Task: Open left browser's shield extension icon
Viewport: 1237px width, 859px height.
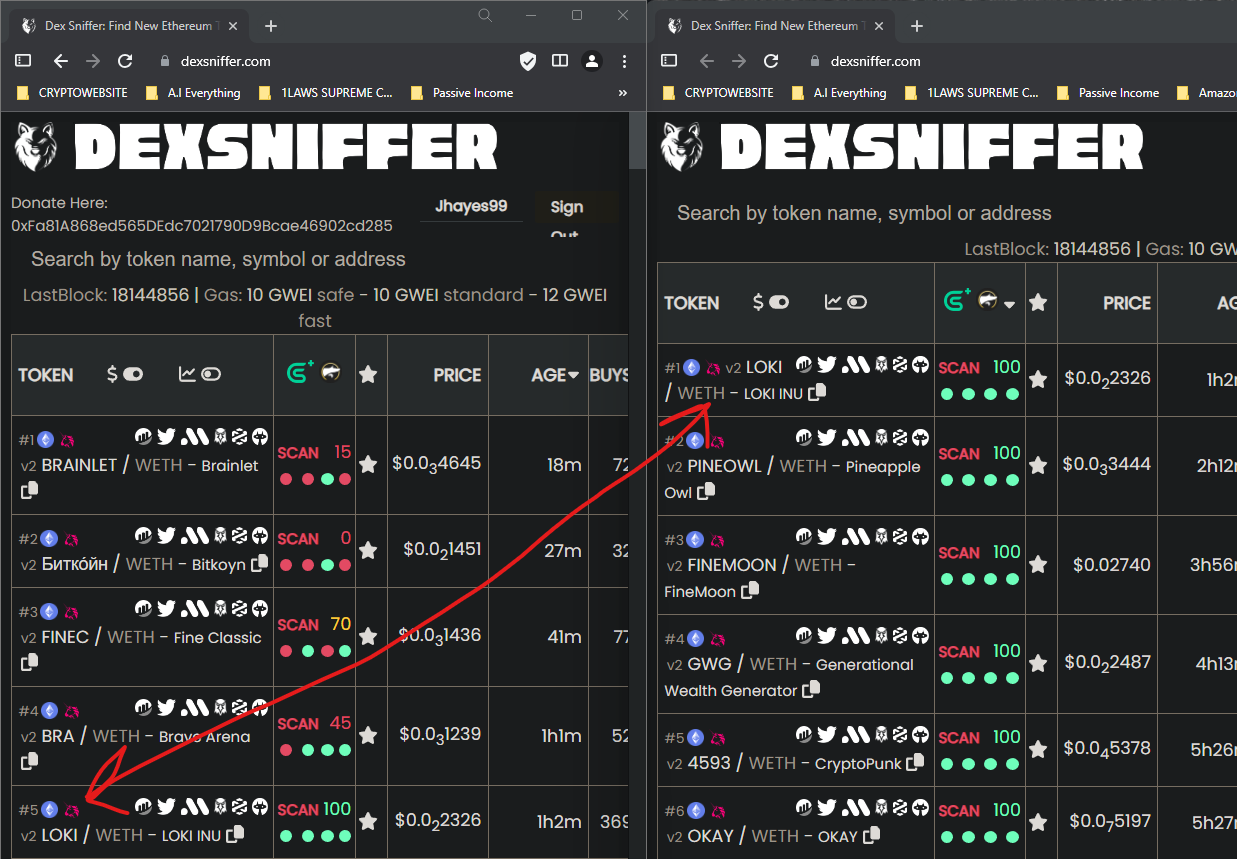Action: (528, 61)
